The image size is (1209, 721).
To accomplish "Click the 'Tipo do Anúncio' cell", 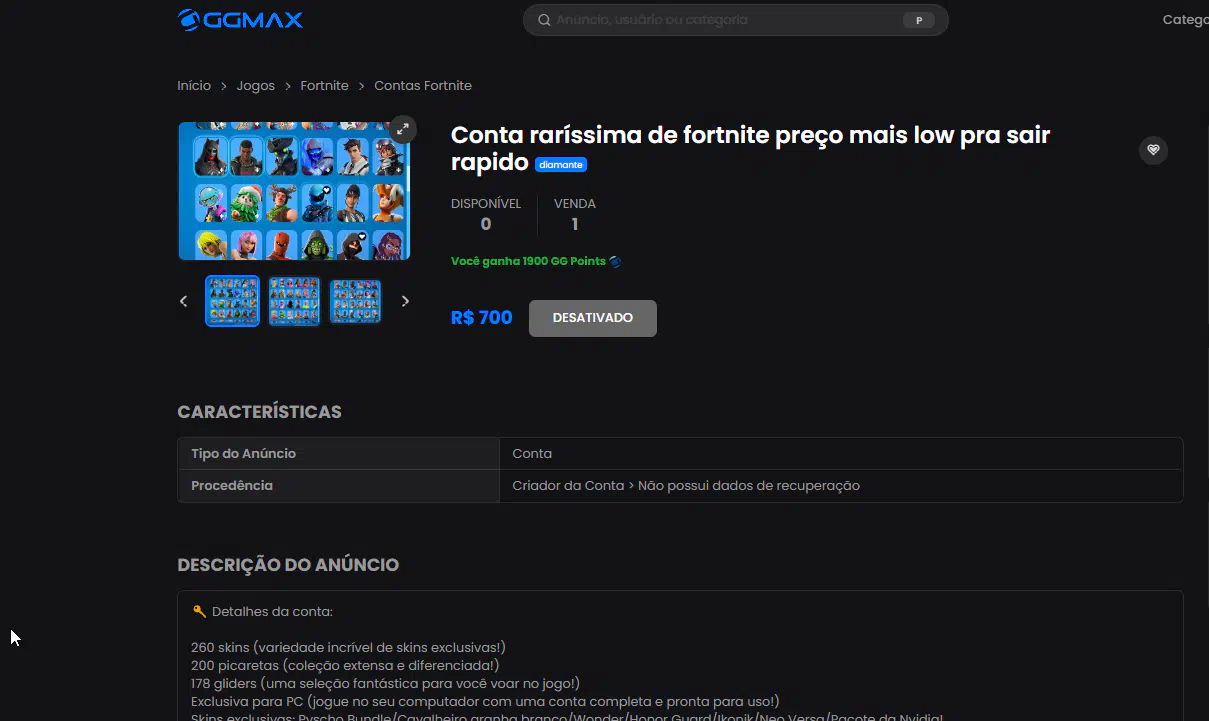I will 339,454.
